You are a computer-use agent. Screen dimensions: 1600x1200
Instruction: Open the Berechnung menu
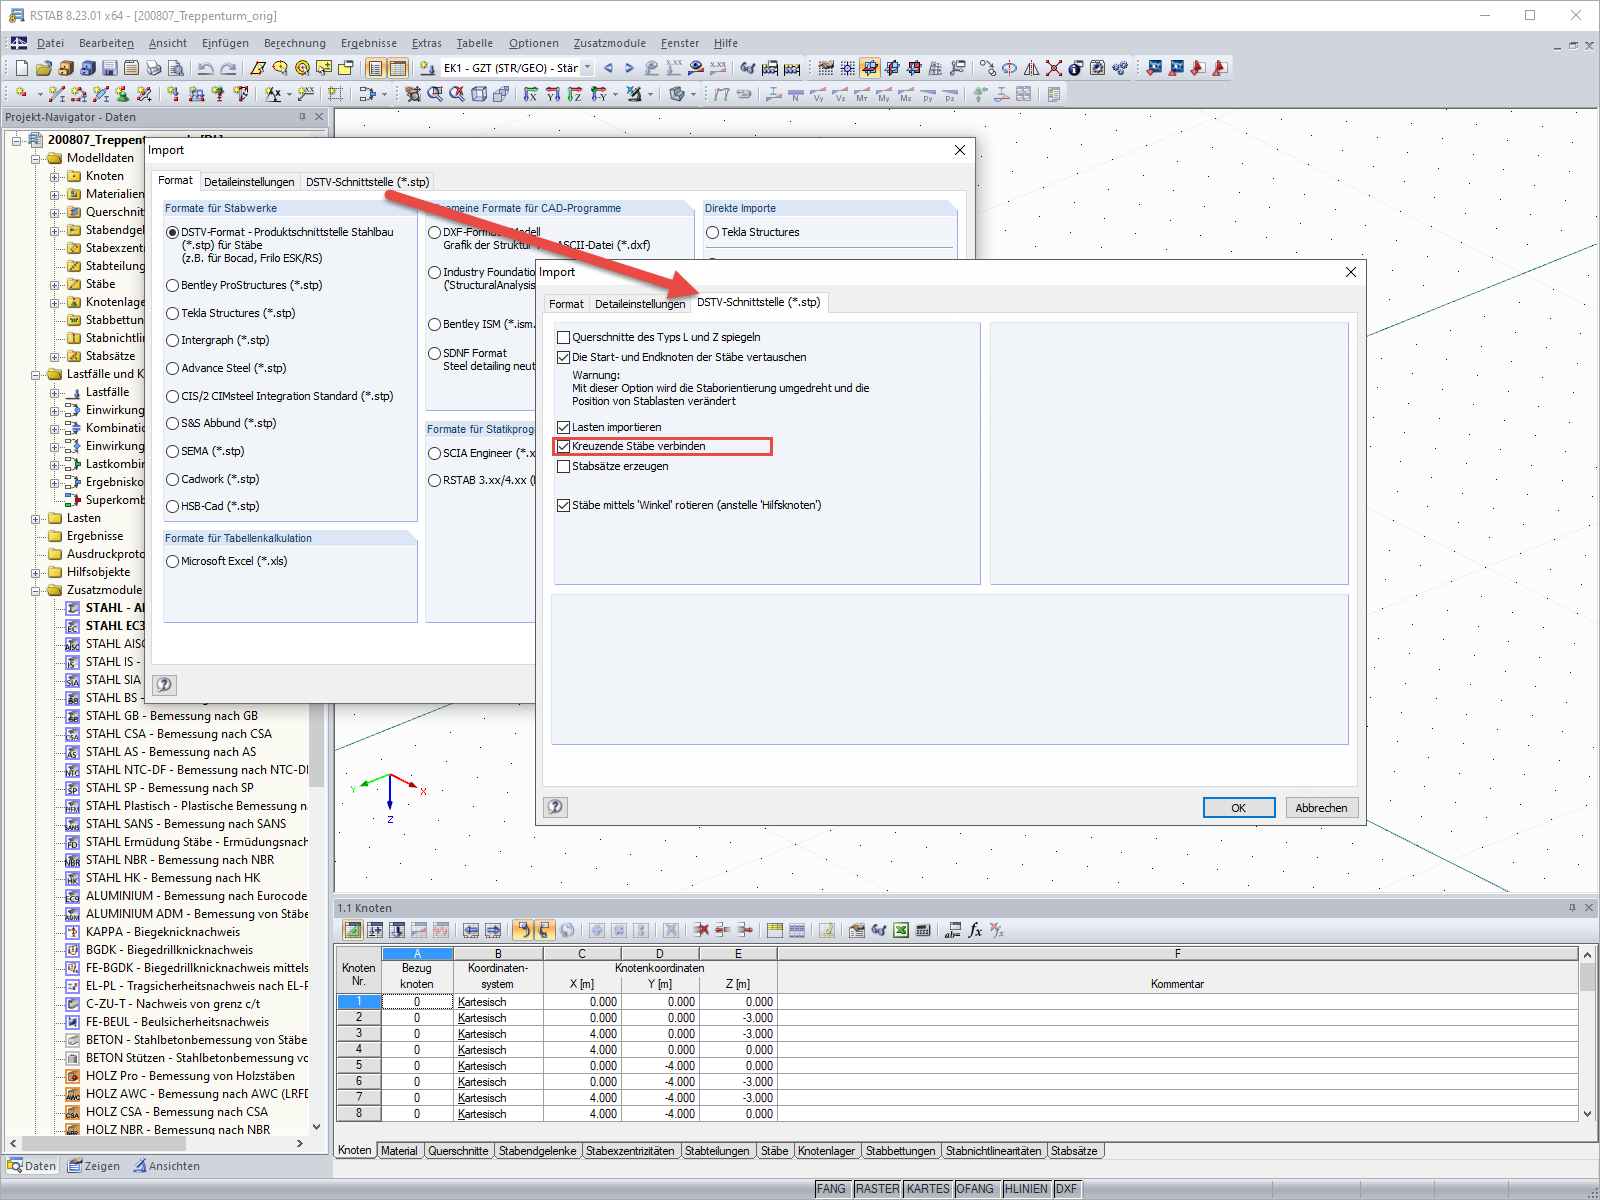click(295, 43)
